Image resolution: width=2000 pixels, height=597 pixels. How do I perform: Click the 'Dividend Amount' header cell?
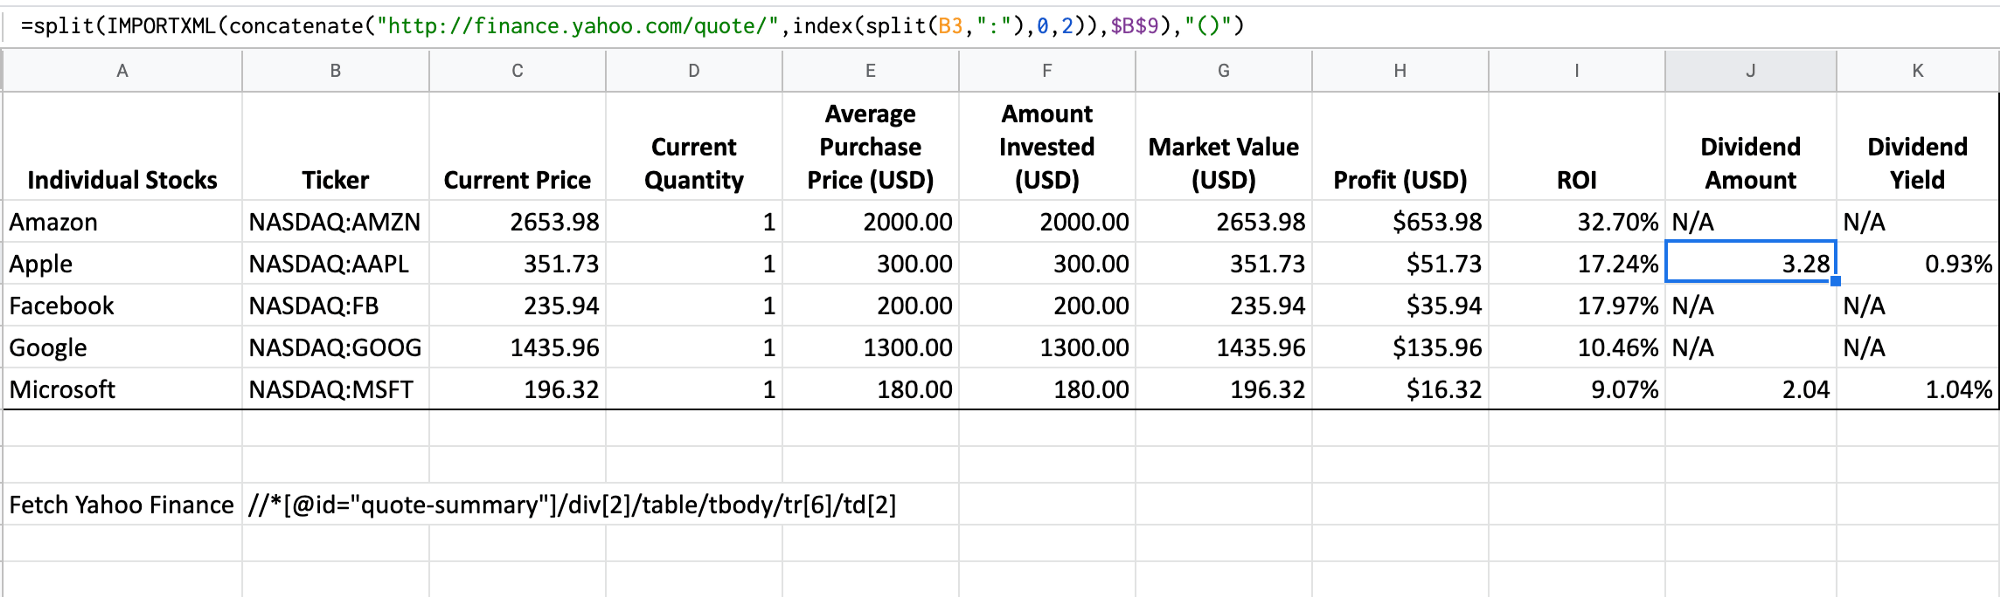click(x=1751, y=146)
